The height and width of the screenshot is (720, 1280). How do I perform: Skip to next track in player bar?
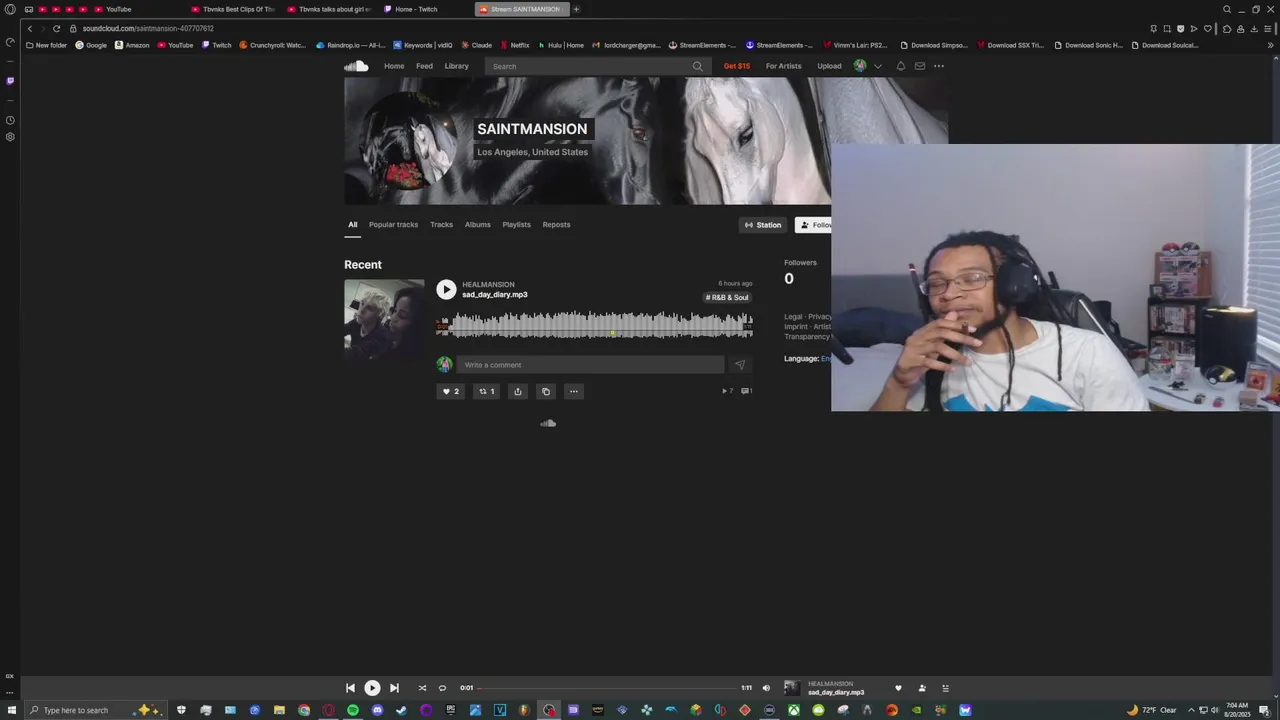click(x=394, y=688)
